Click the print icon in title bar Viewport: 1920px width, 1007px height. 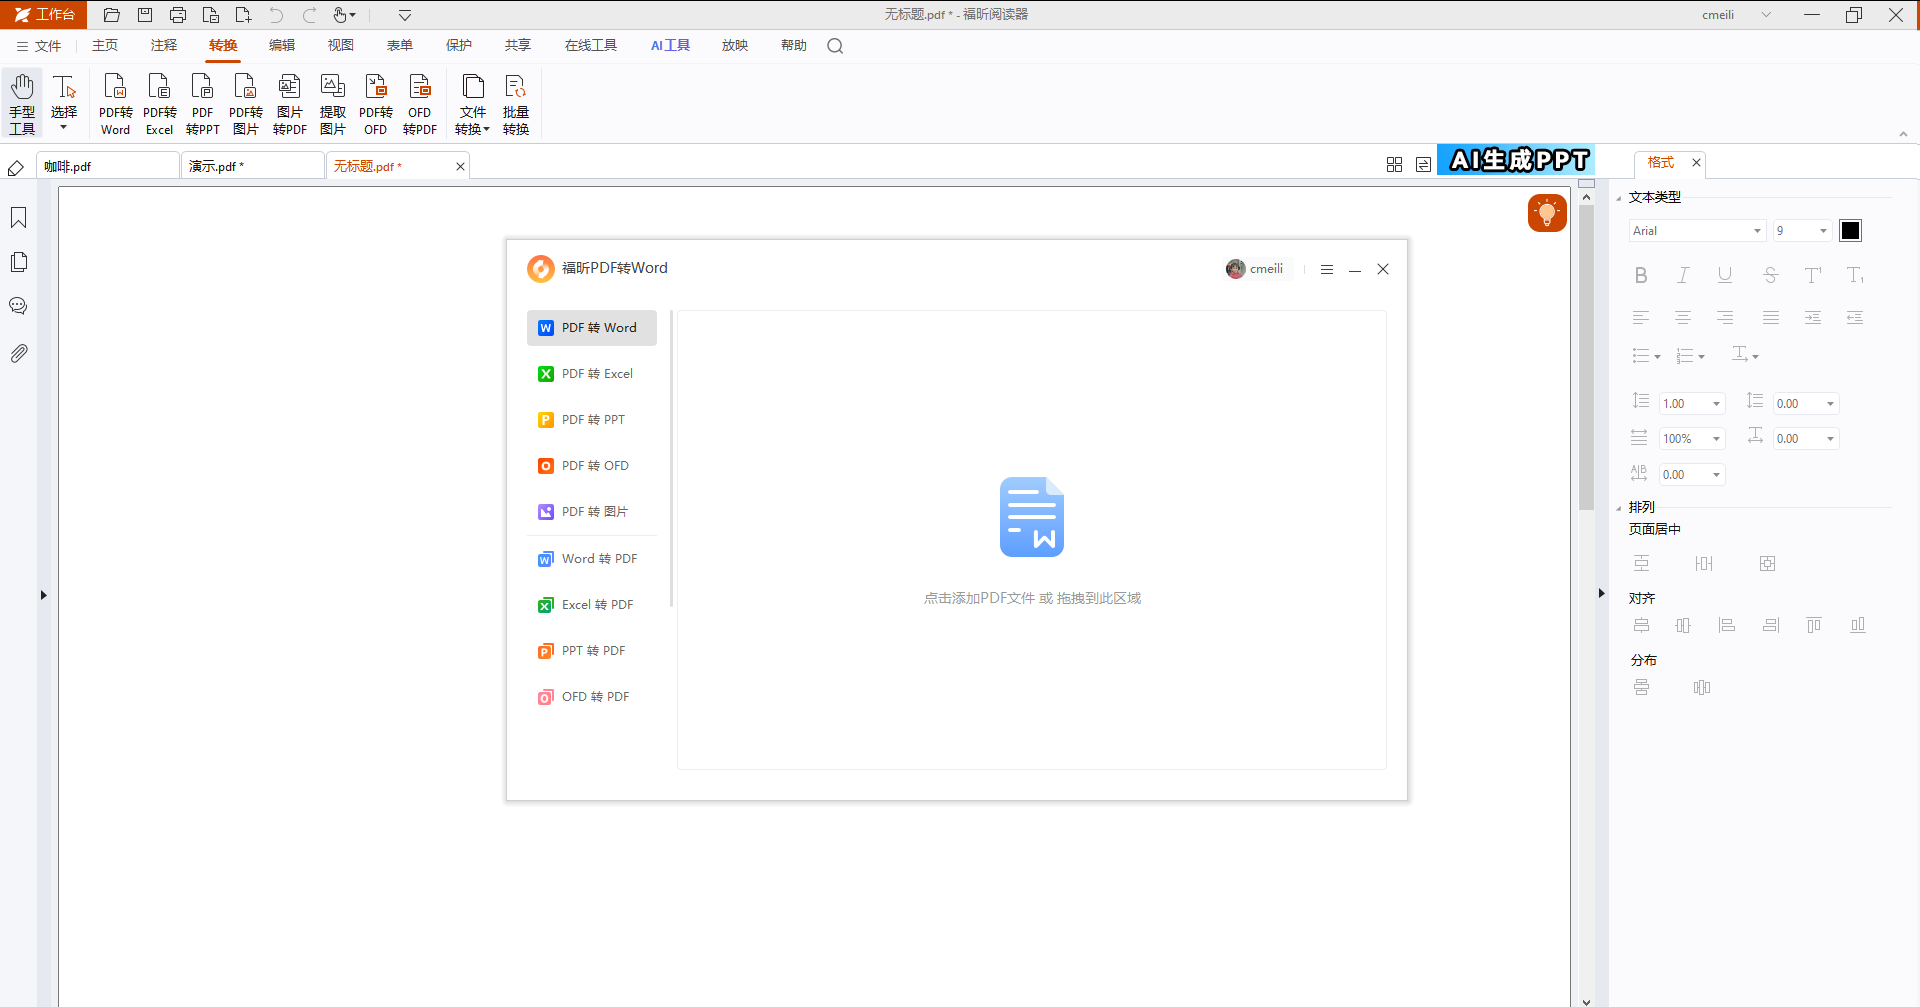tap(178, 15)
